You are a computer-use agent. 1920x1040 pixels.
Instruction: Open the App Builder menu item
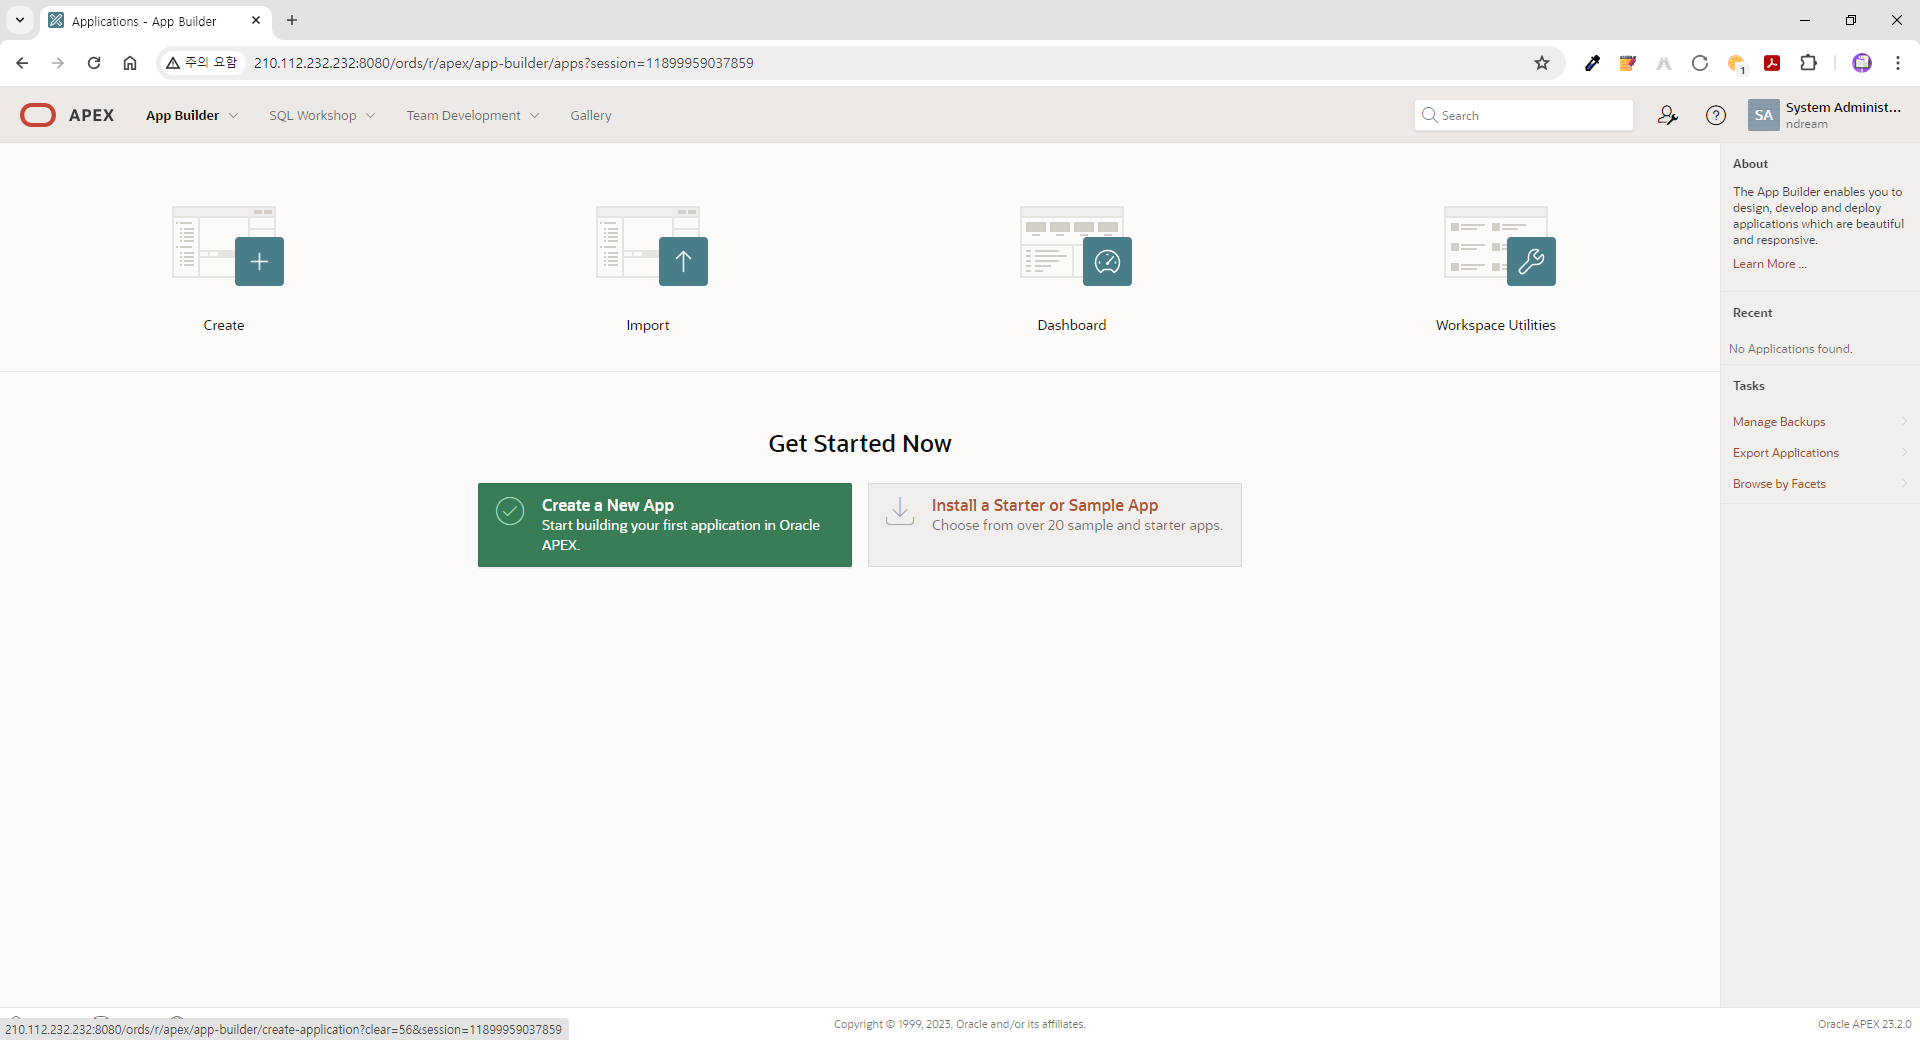coord(182,116)
